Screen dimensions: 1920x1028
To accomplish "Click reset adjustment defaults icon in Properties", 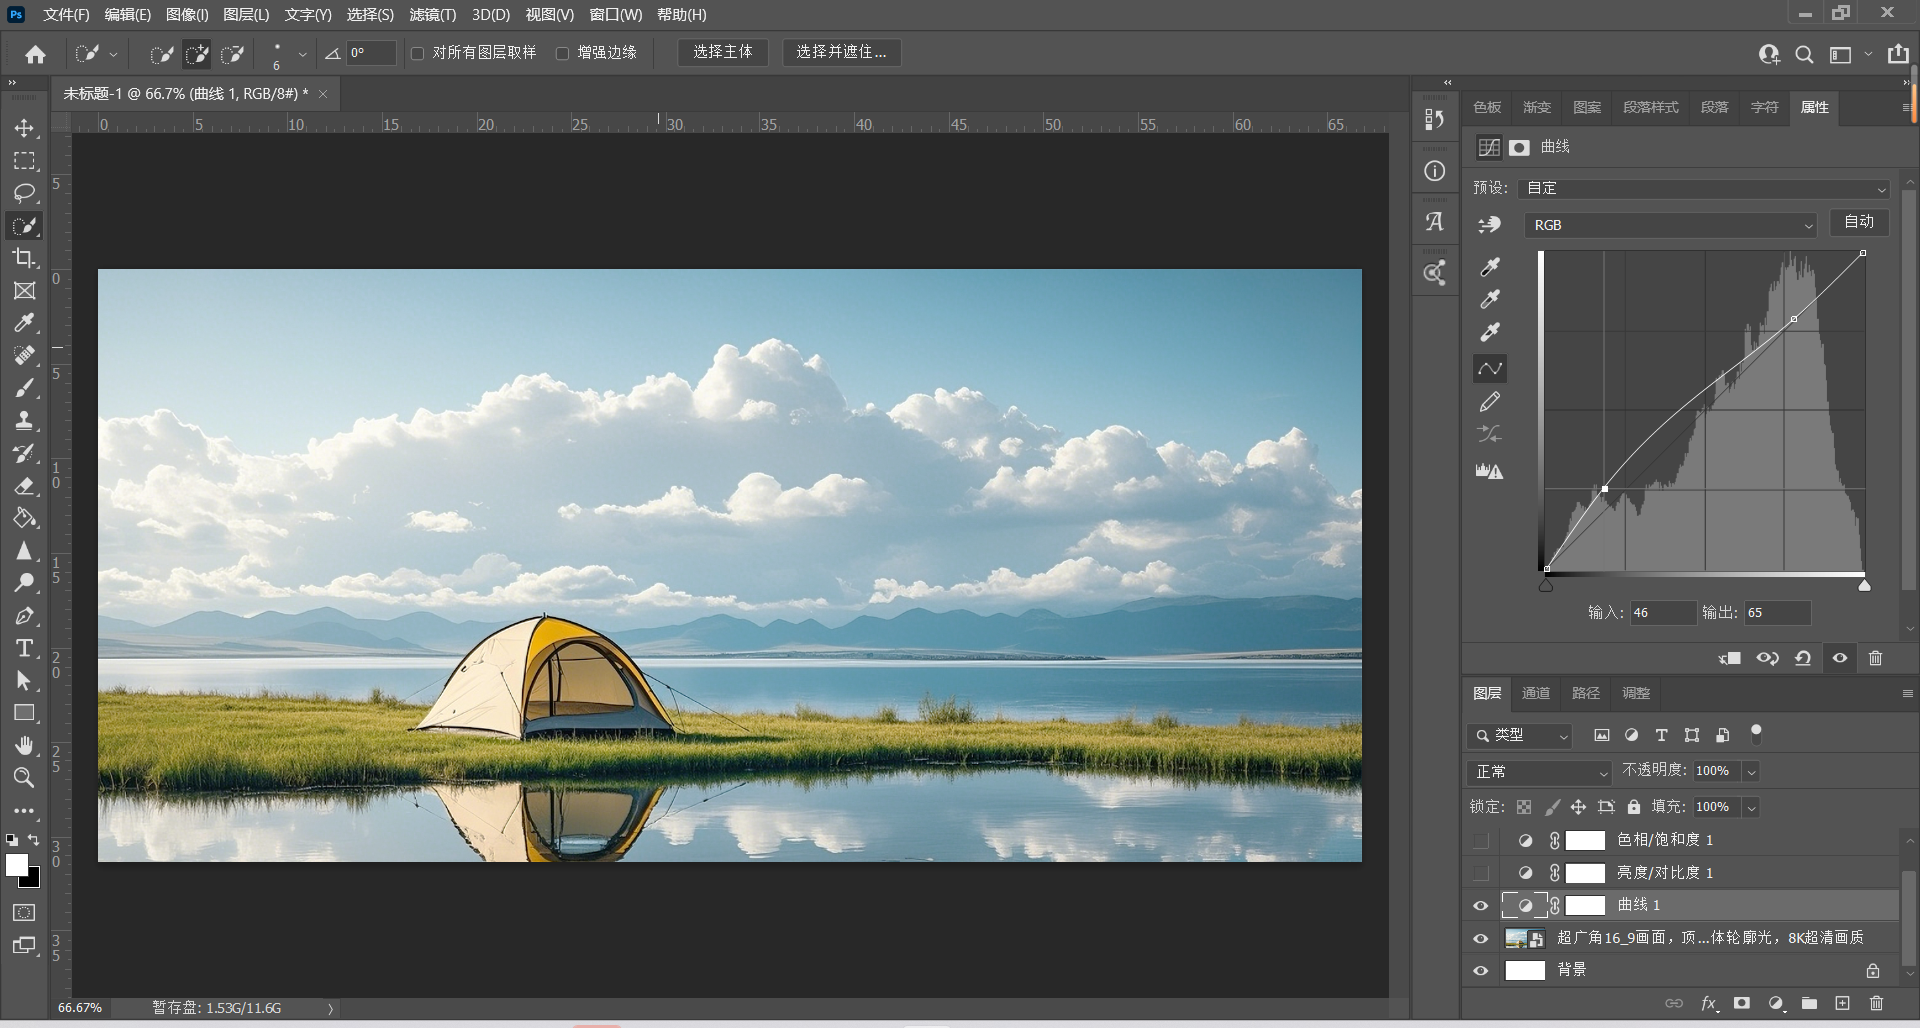I will [1803, 658].
